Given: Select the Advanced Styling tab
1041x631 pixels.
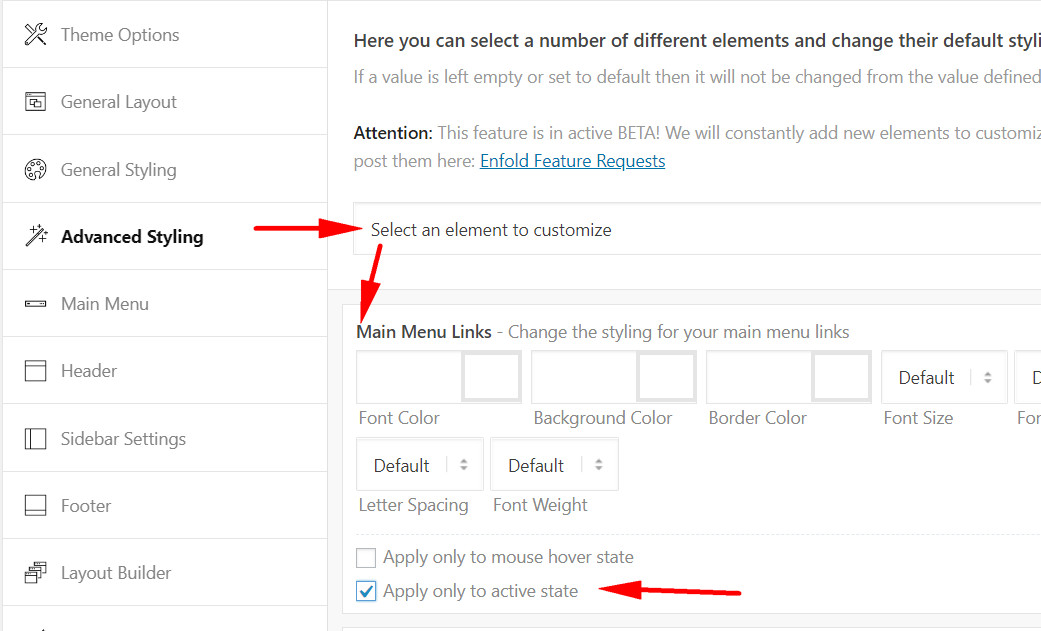Looking at the screenshot, I should point(165,236).
